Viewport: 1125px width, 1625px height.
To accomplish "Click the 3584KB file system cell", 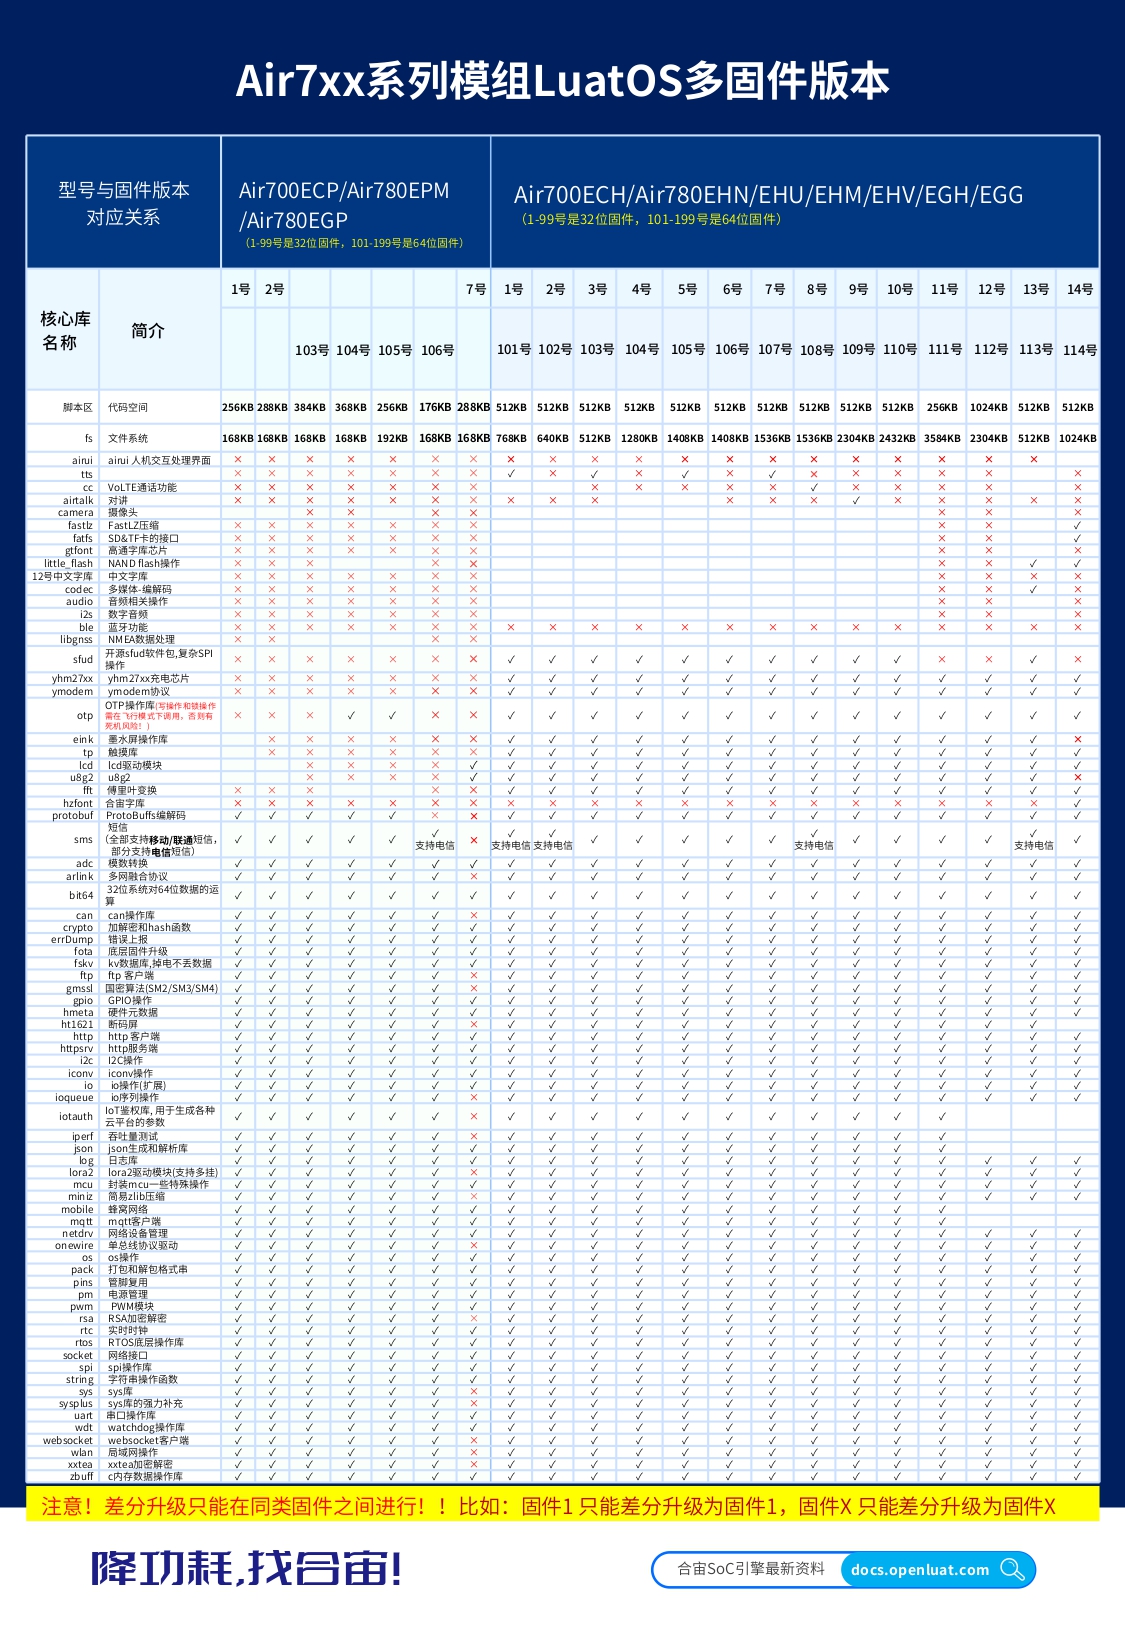I will pos(942,438).
